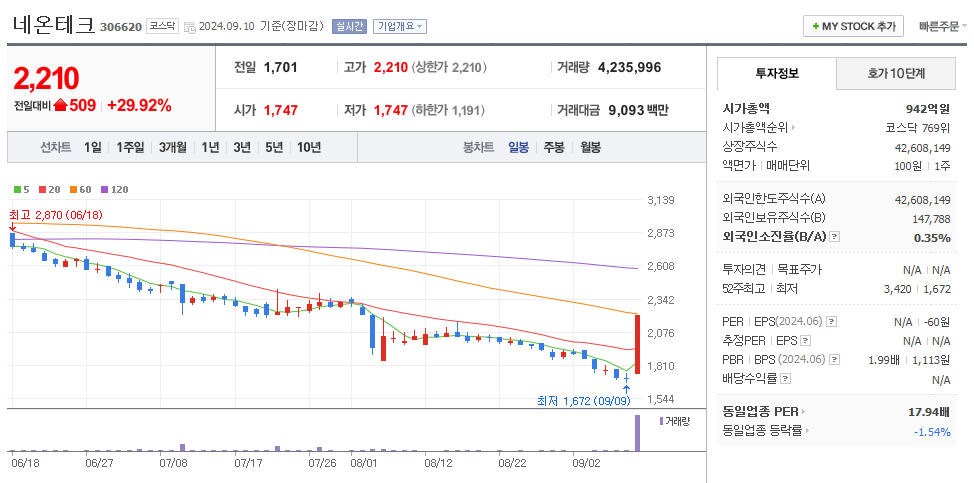974x483 pixels.
Task: Expand the 빠른주문 dropdown
Action: (942, 26)
